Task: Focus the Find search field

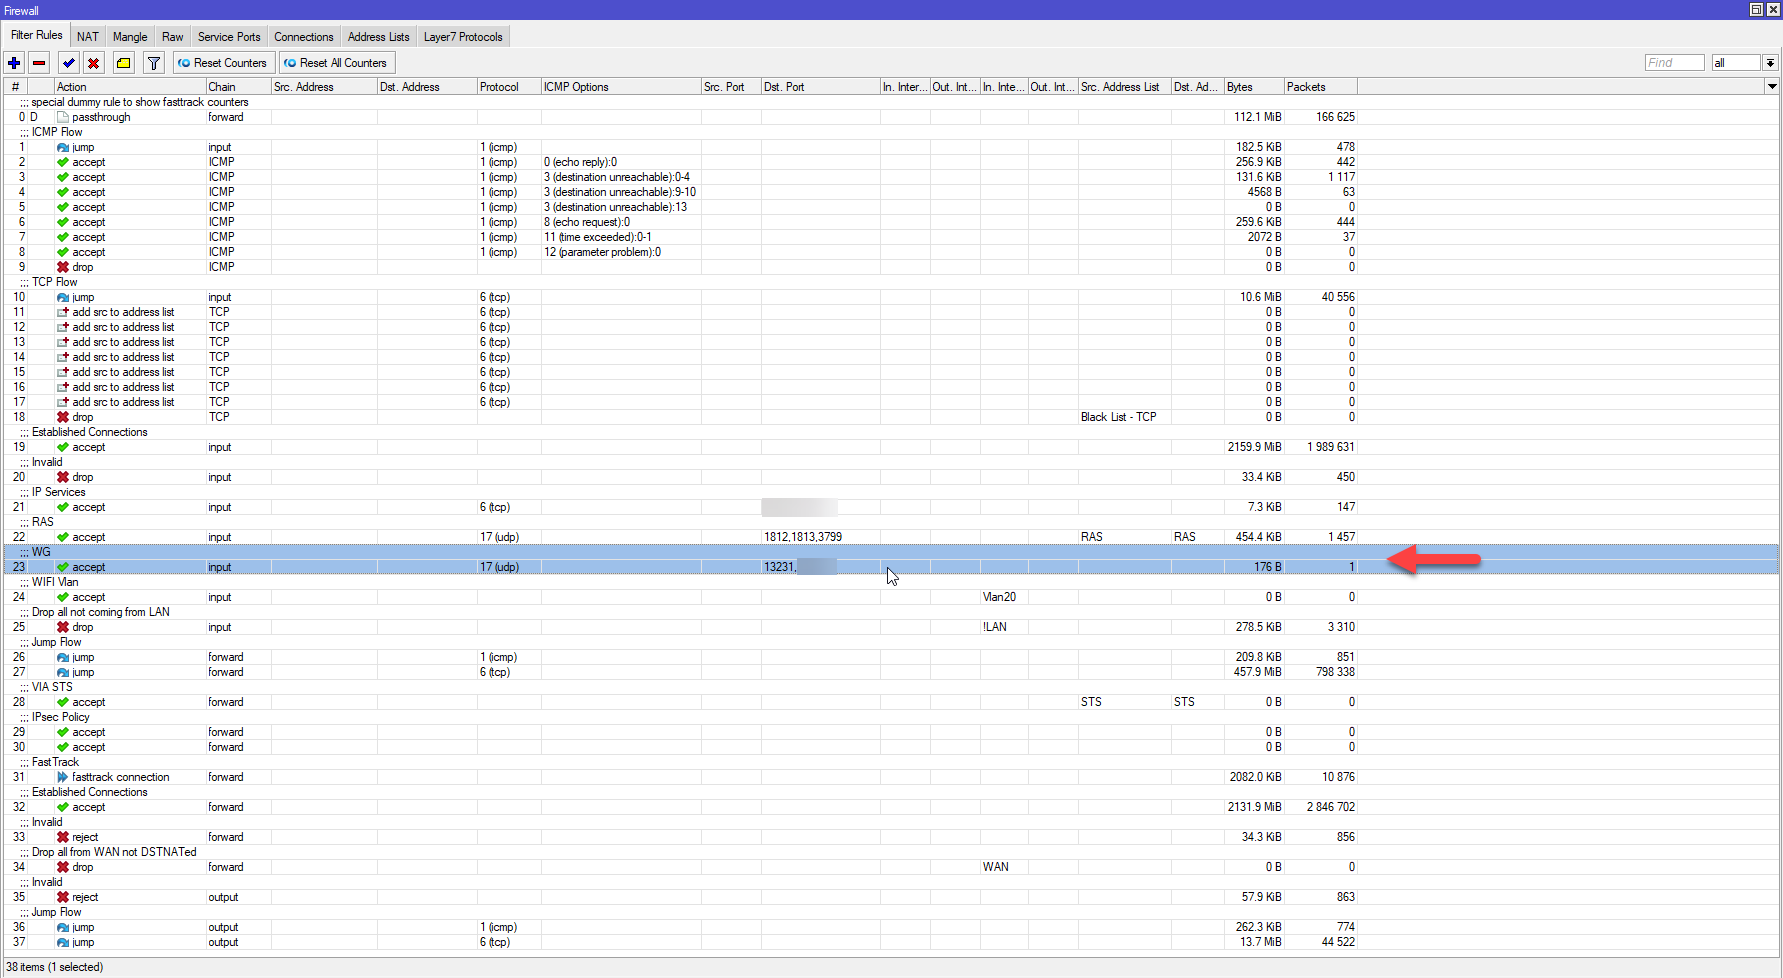Action: coord(1674,63)
